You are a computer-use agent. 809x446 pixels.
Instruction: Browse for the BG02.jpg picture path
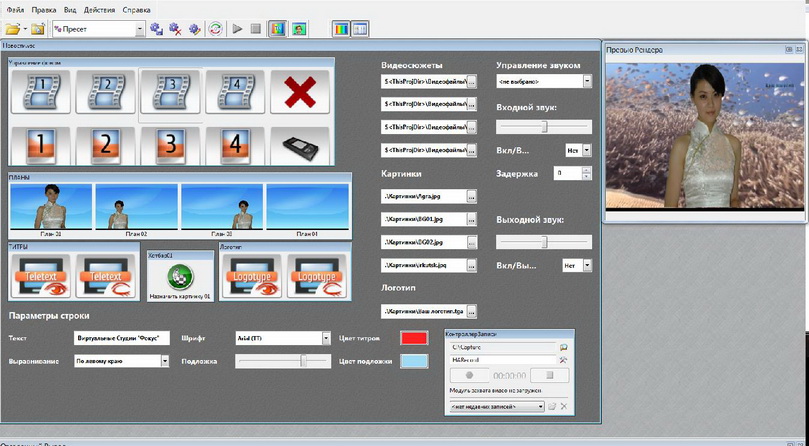pyautogui.click(x=472, y=242)
